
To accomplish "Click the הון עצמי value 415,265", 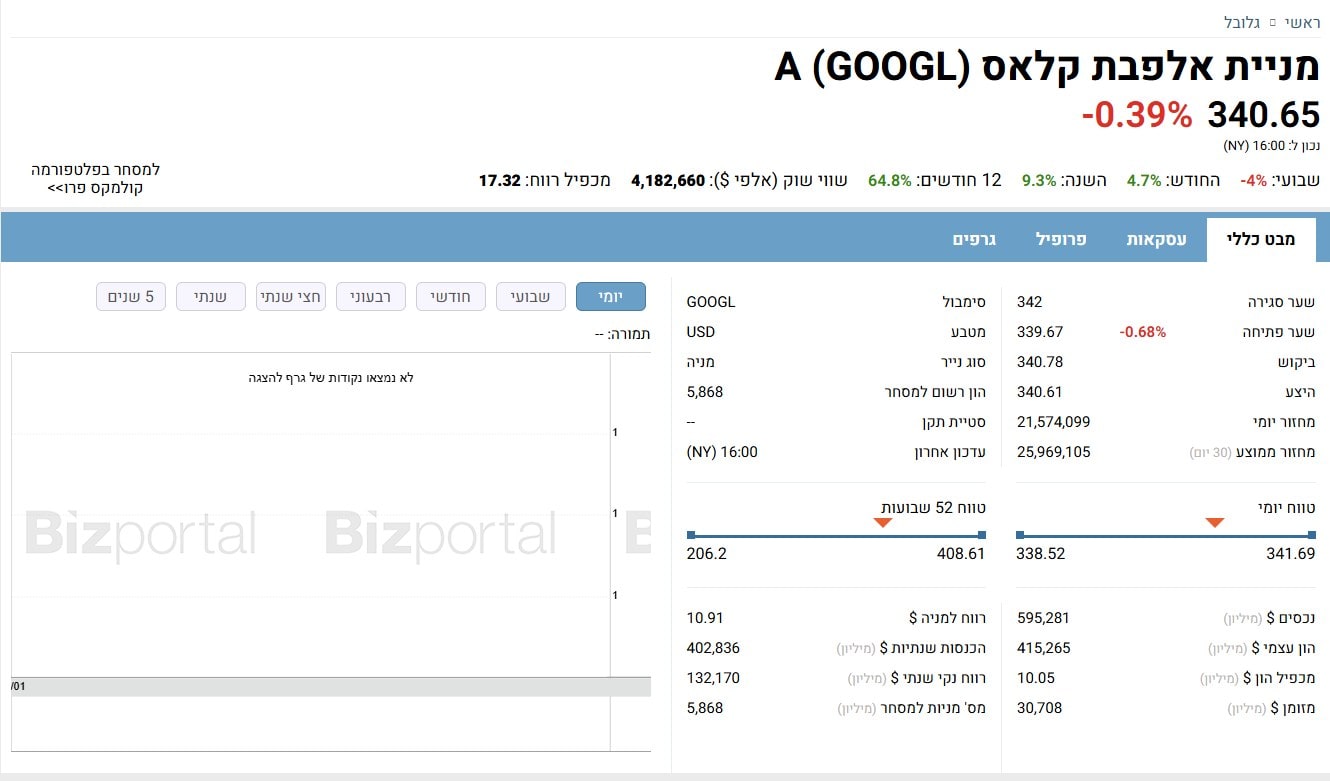I will 1043,648.
